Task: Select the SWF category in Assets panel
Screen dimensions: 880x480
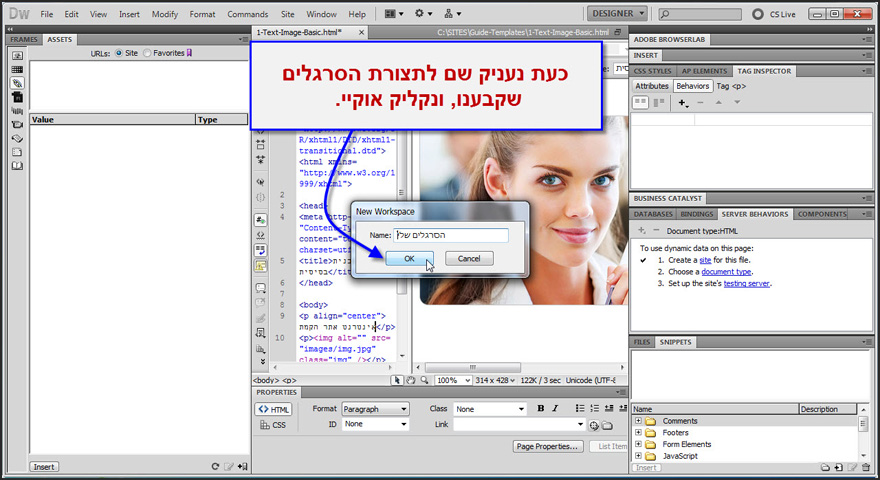Action: [x=17, y=97]
